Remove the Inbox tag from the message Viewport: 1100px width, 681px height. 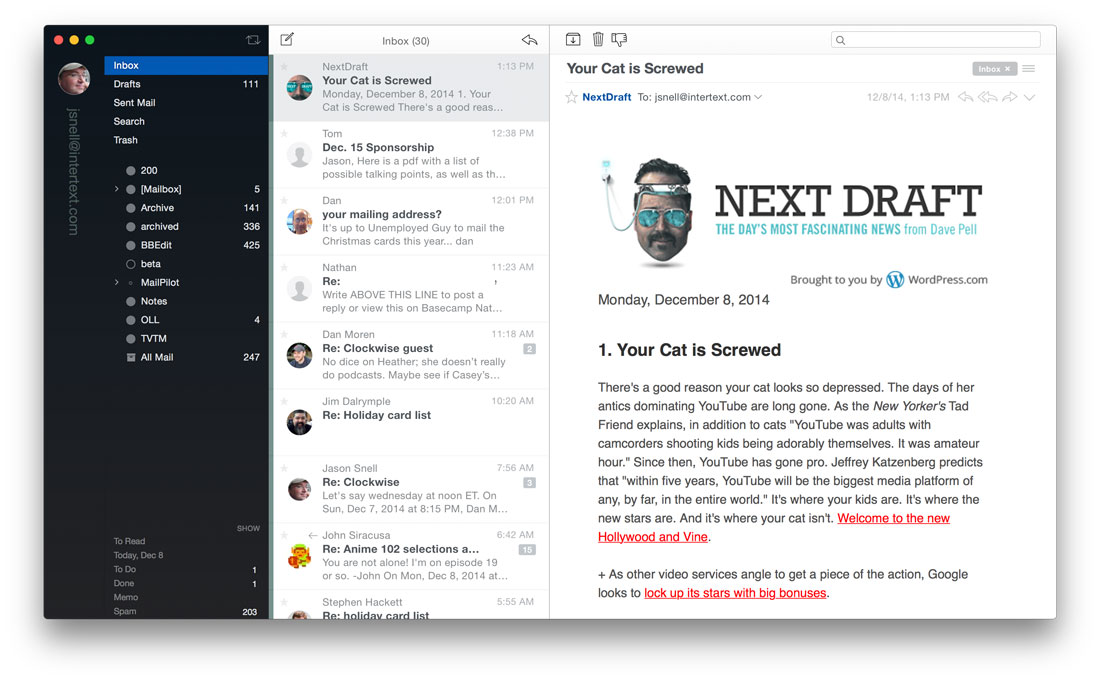(x=1008, y=69)
